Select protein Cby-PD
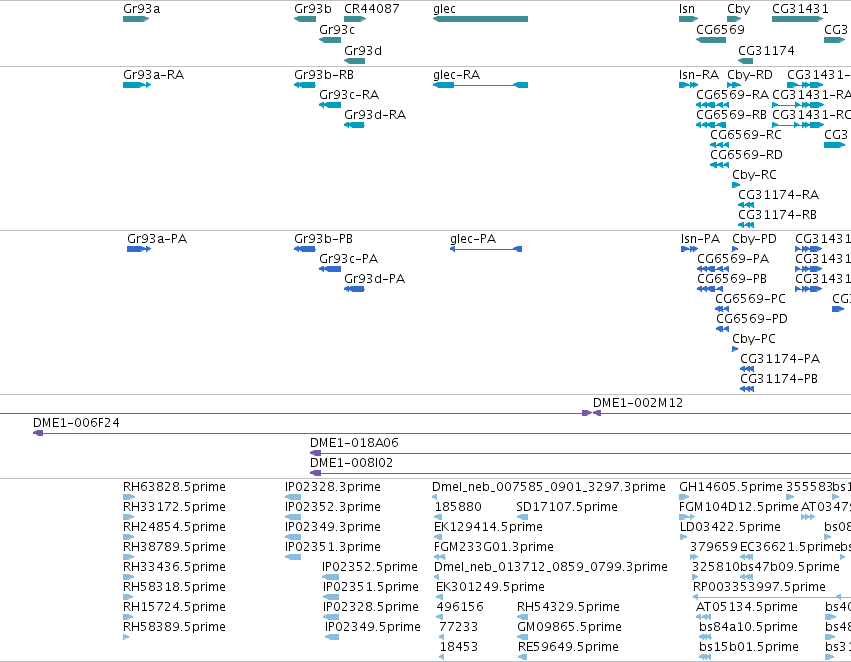Screen dimensions: 851x662 click(x=735, y=249)
